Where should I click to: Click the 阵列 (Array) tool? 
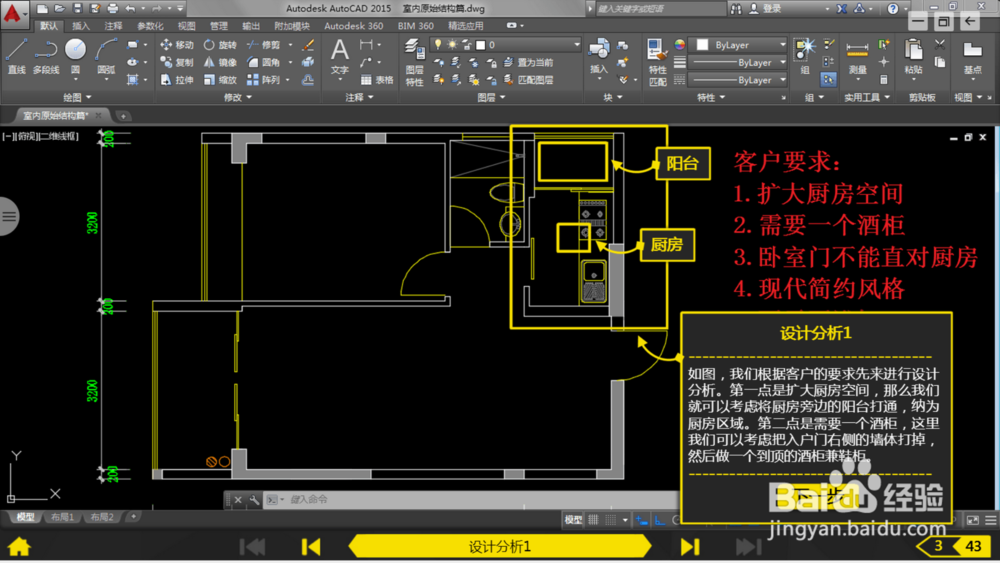(263, 80)
